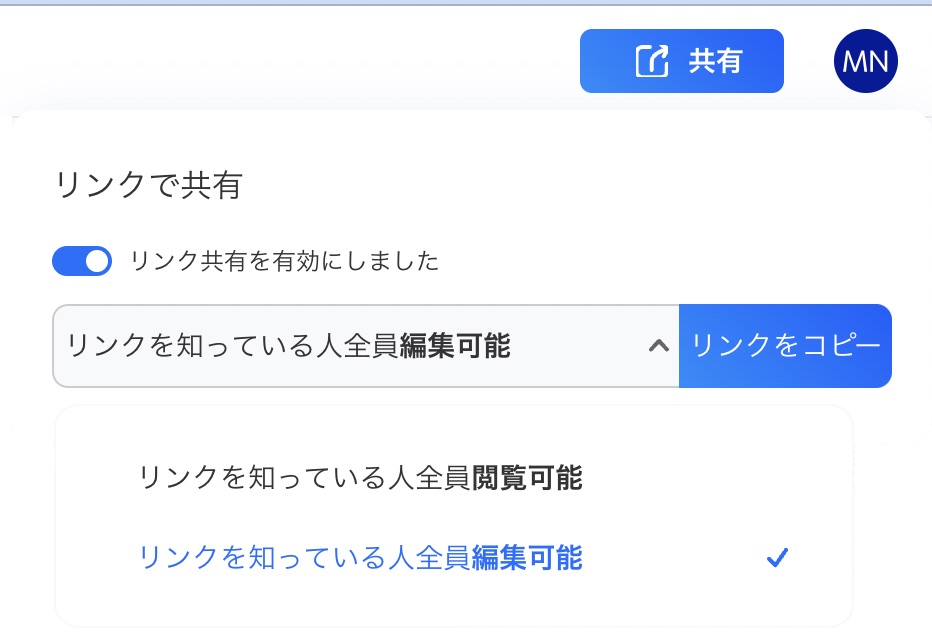Click the link permission combo box
Image resolution: width=932 pixels, height=642 pixels.
[360, 346]
